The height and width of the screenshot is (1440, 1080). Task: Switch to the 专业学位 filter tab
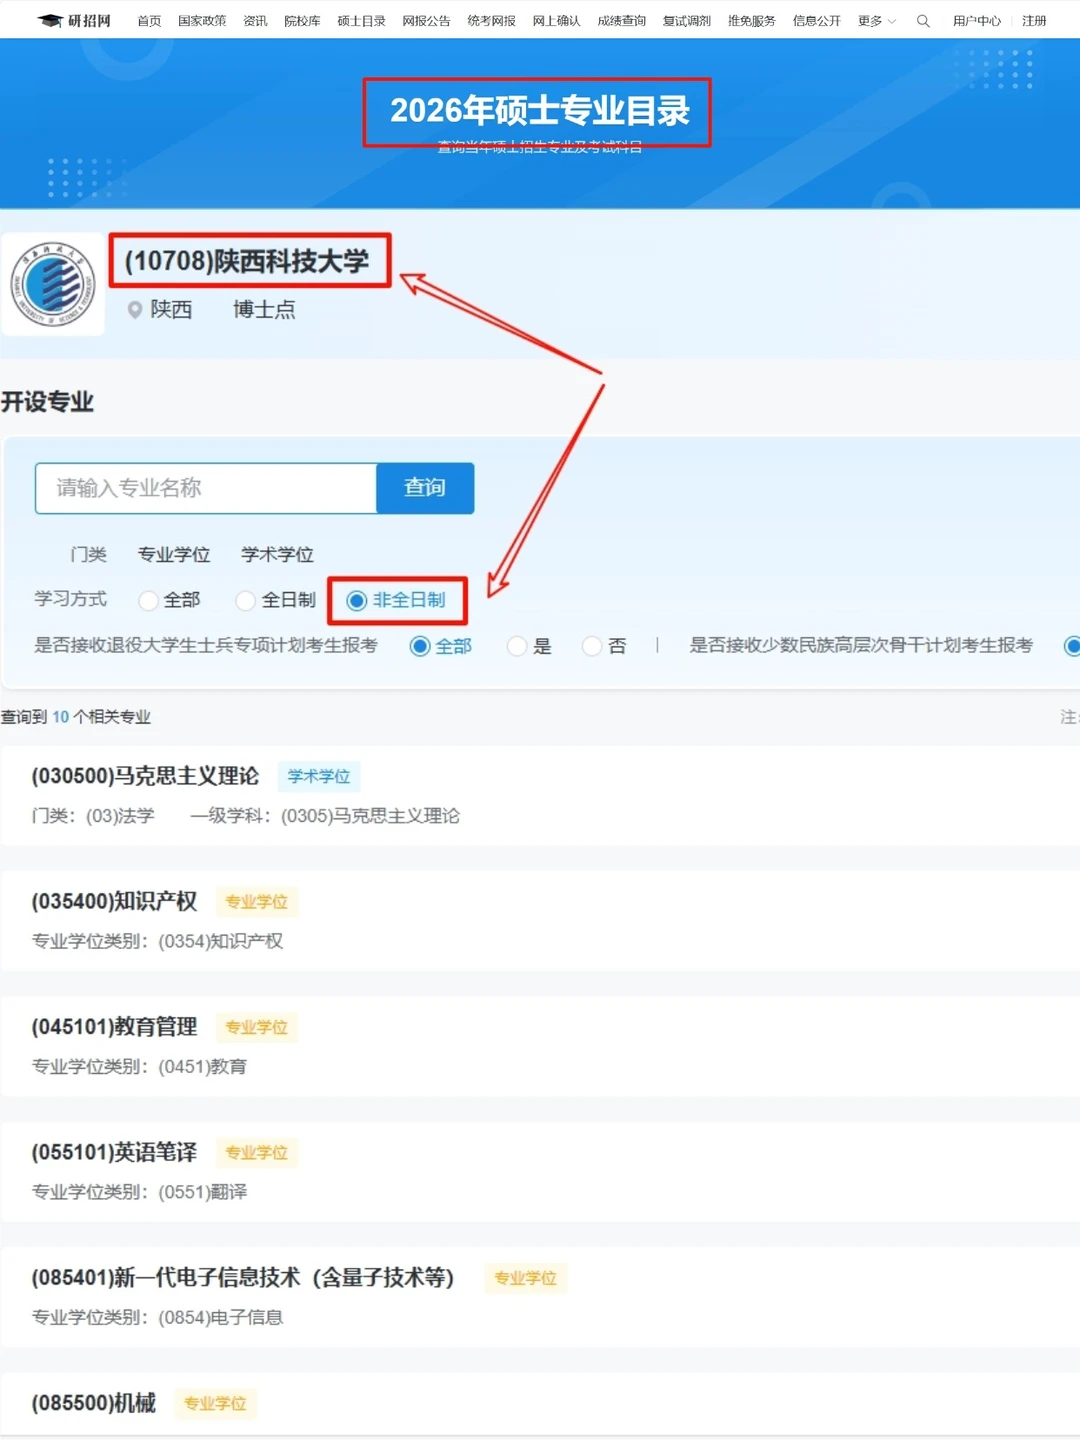[173, 555]
